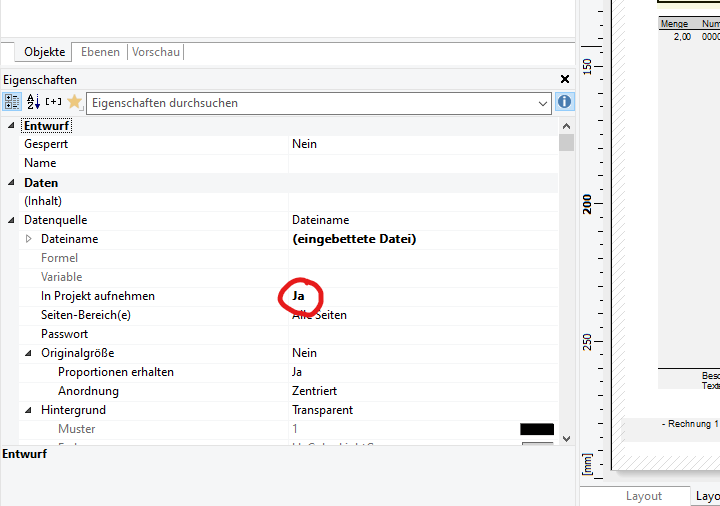Select the Muster property row
Screen dimensions: 720x506
(x=288, y=429)
